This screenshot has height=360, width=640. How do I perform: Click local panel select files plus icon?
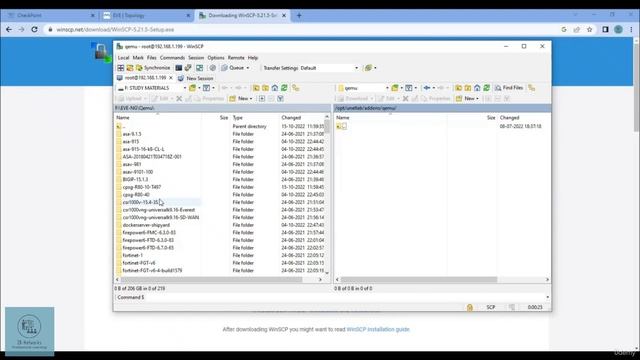coord(262,98)
